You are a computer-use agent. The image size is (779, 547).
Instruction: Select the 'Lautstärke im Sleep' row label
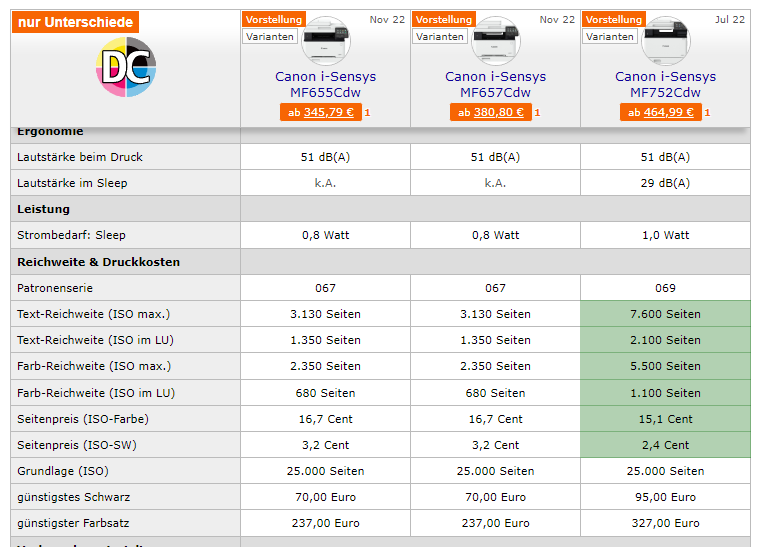(72, 183)
